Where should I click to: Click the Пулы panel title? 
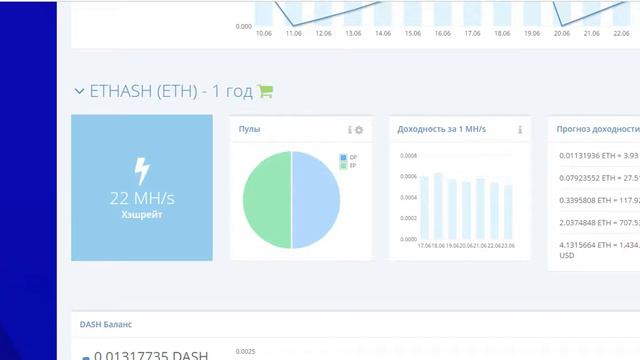pos(249,129)
